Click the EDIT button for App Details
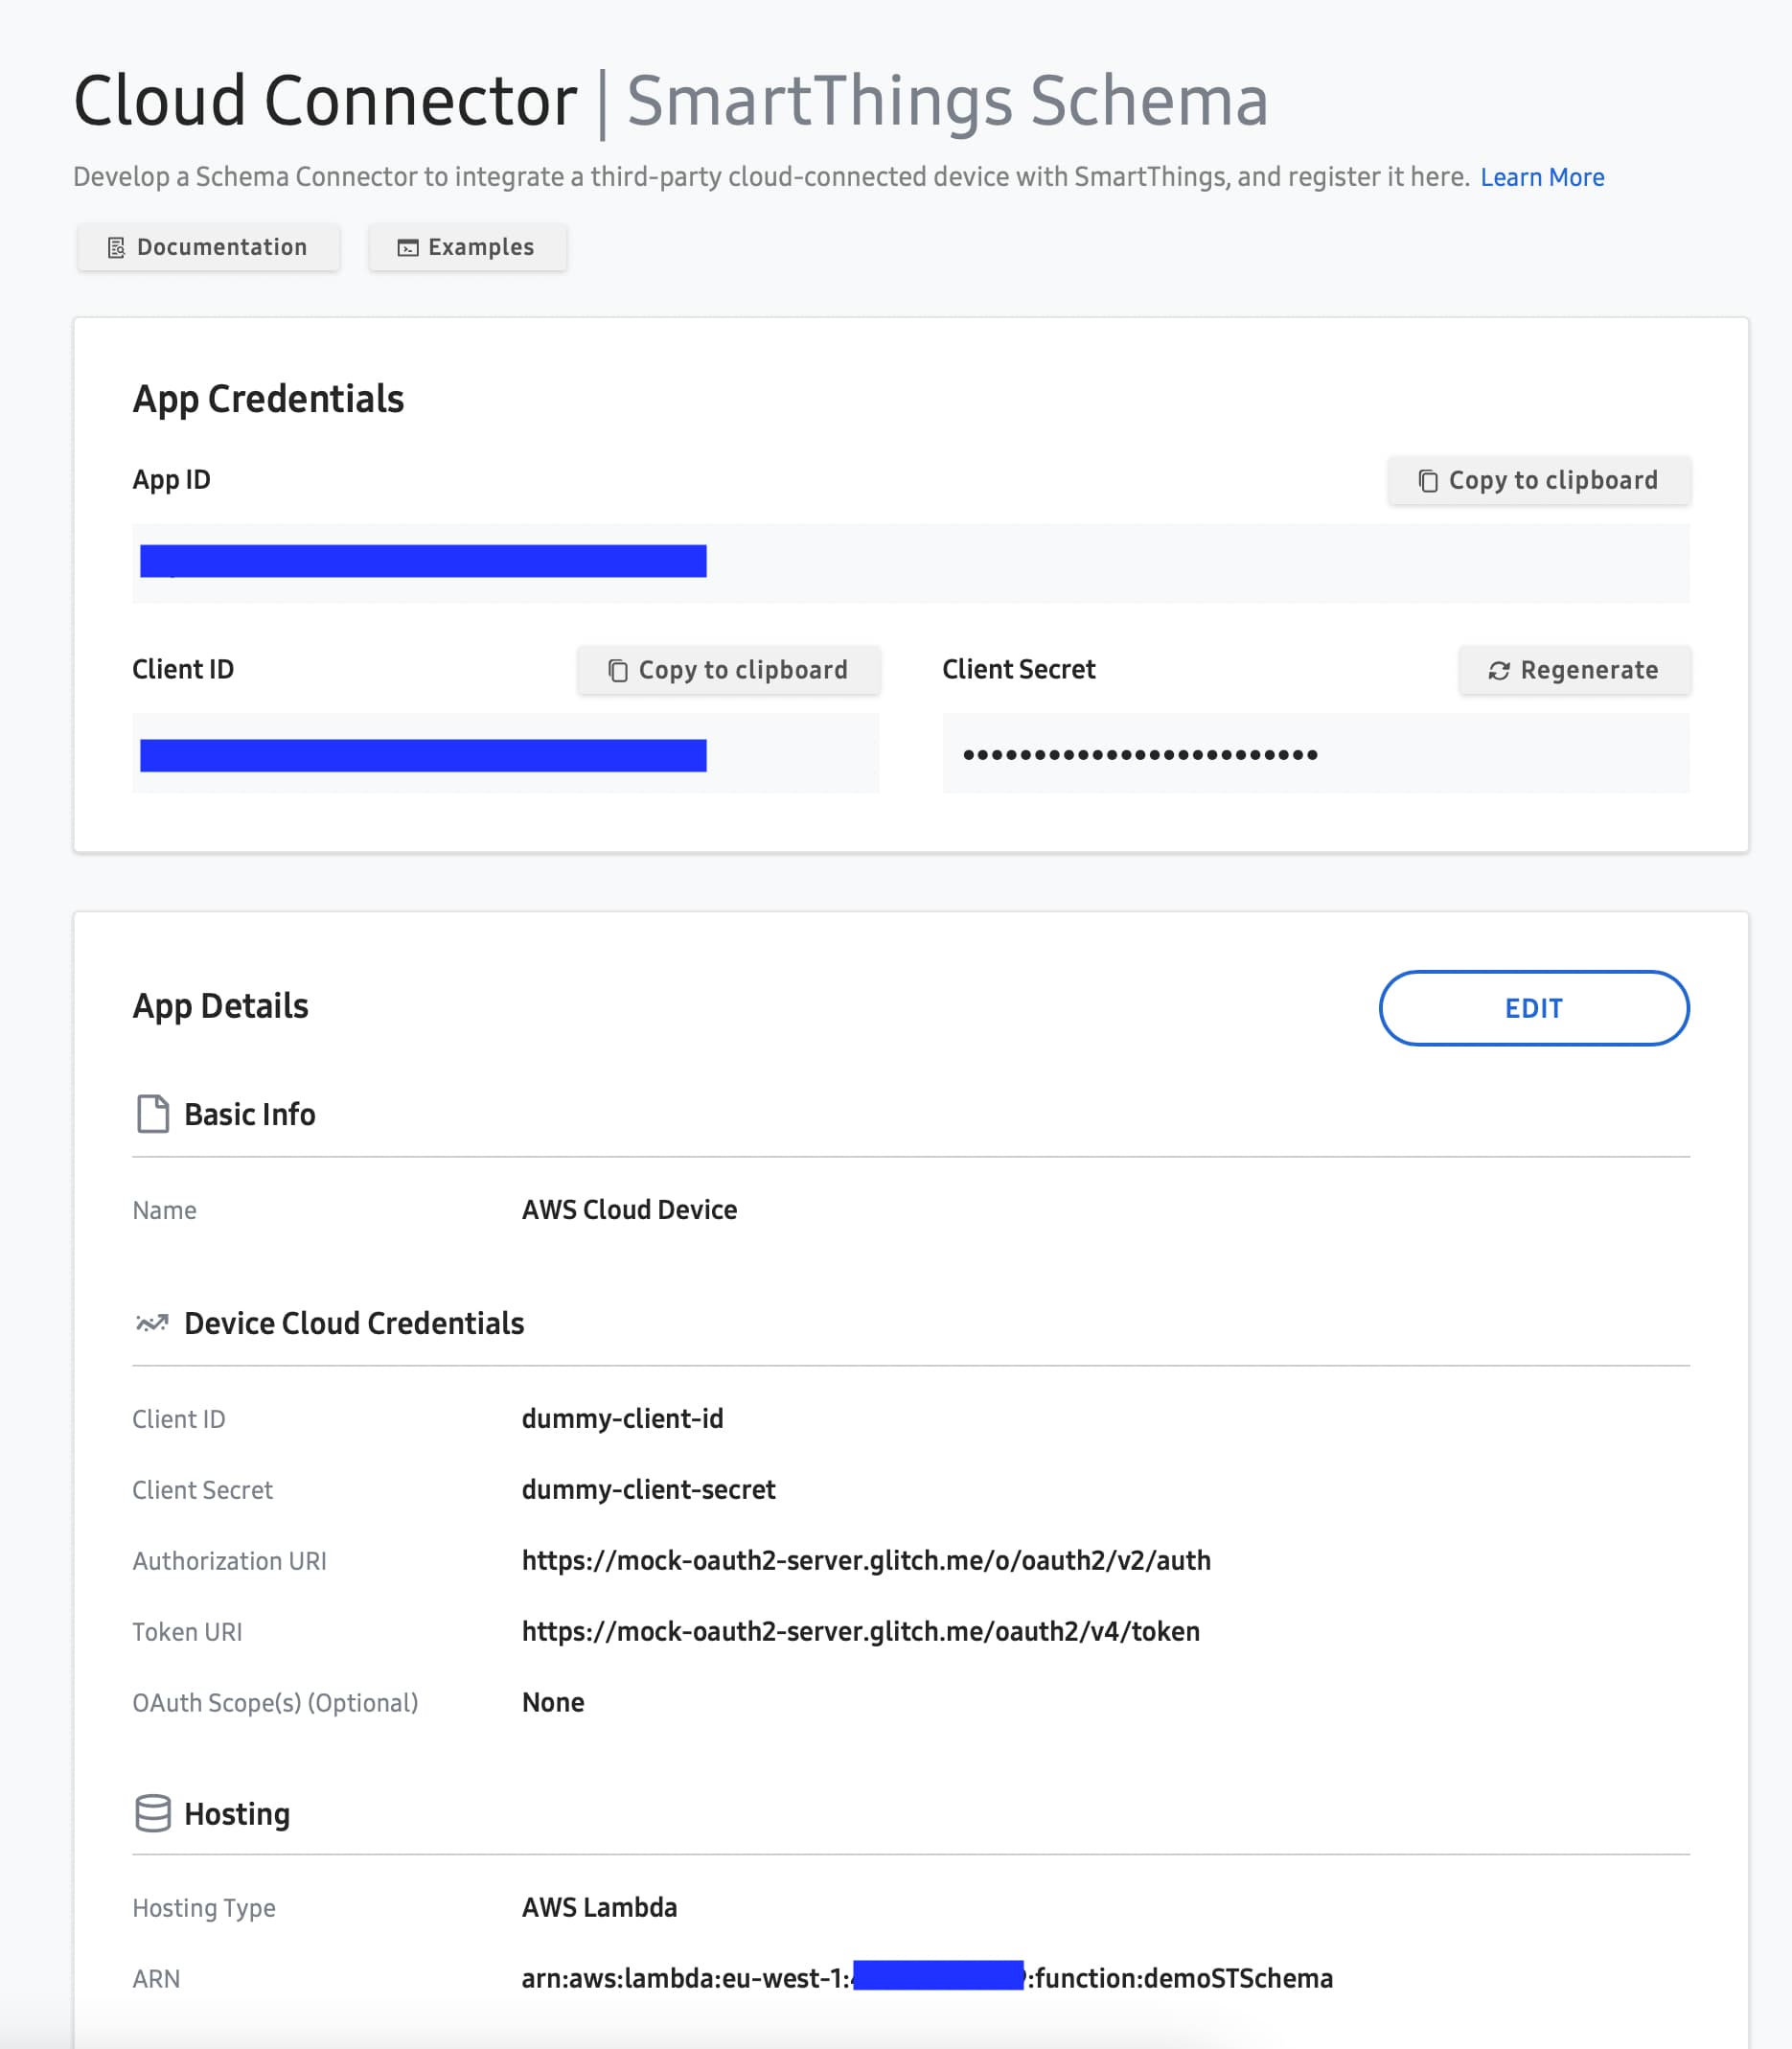 (x=1532, y=1008)
